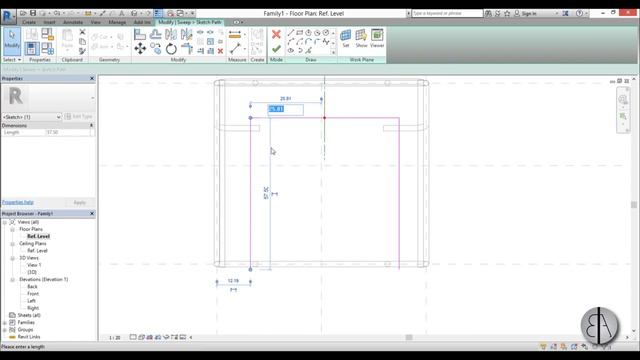Click the Apply button in Properties
Image resolution: width=640 pixels, height=360 pixels.
point(80,202)
